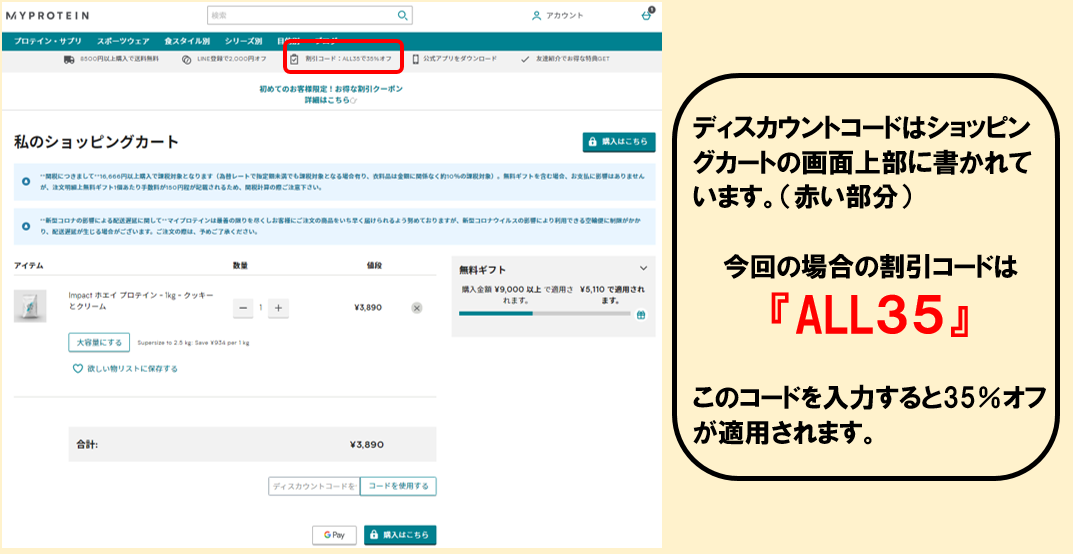Click the 値段 column header
Screen dimensions: 1073x554
click(x=374, y=265)
